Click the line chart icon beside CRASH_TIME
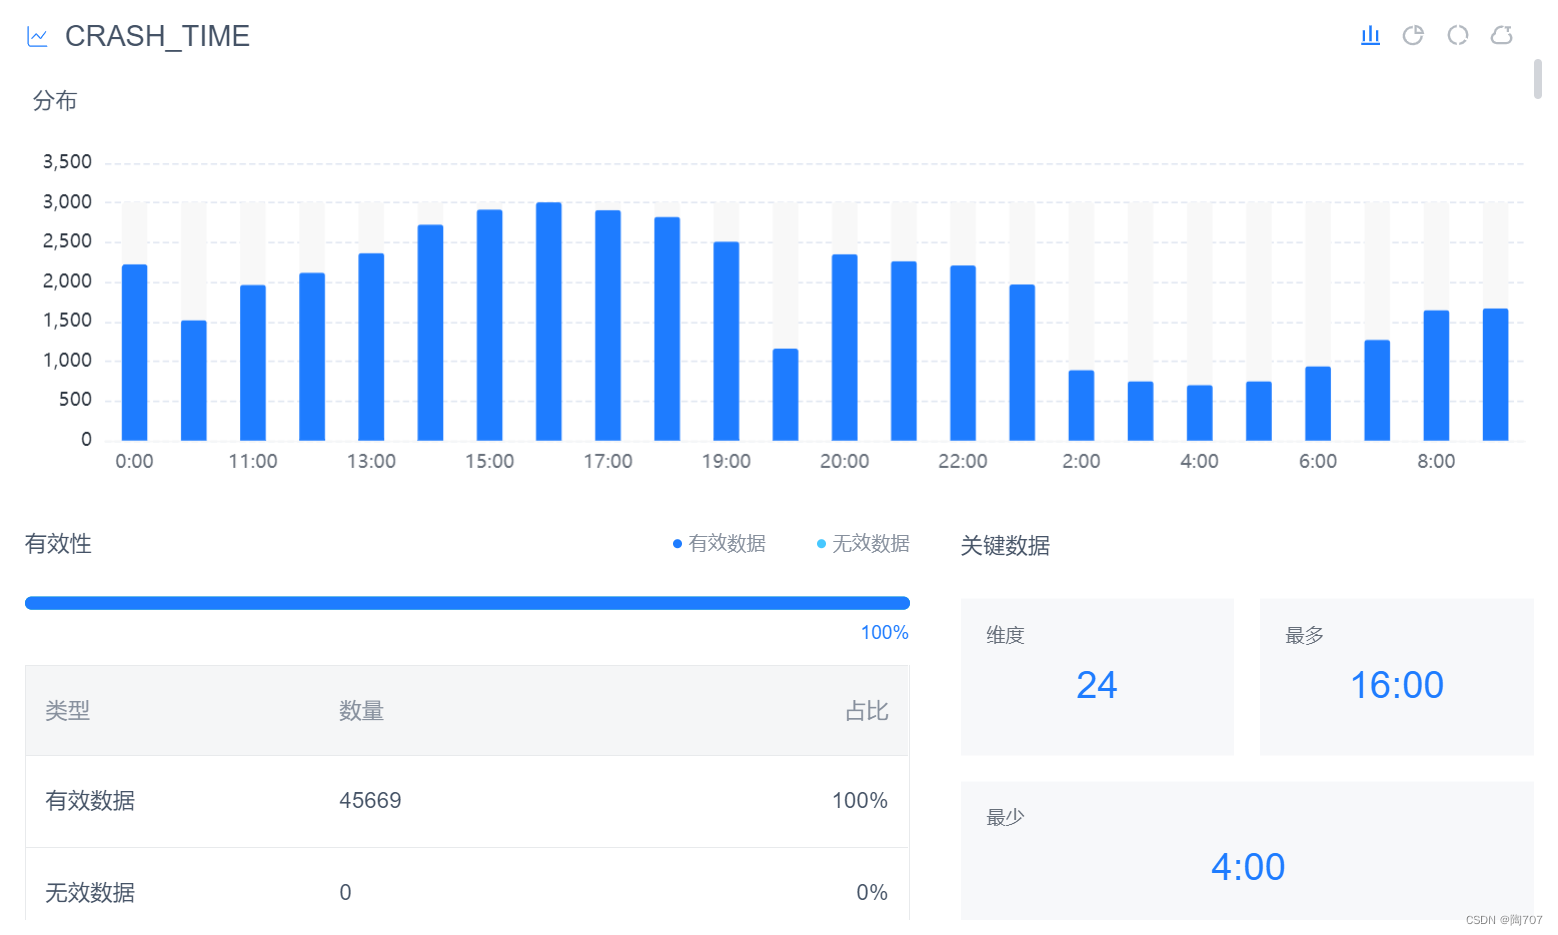This screenshot has height=935, width=1558. tap(37, 37)
